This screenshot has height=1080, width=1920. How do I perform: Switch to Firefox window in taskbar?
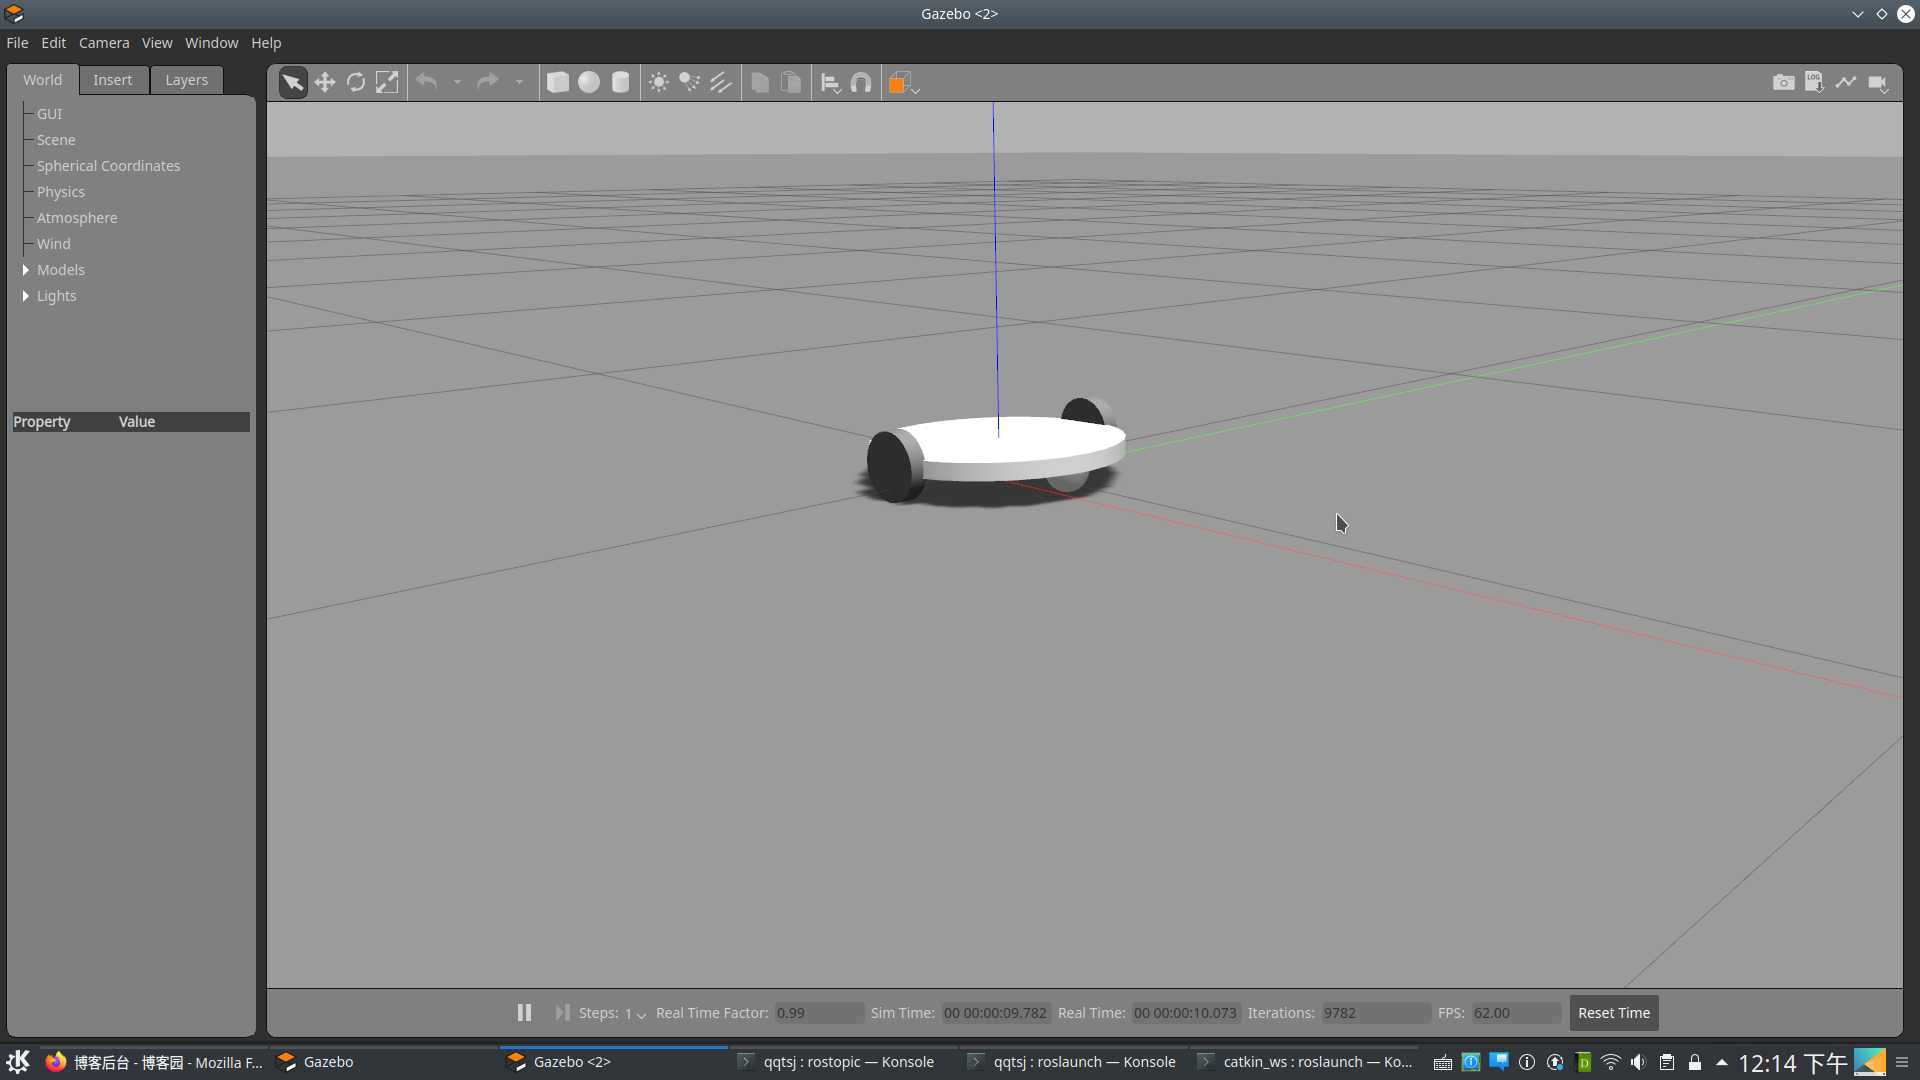(154, 1062)
